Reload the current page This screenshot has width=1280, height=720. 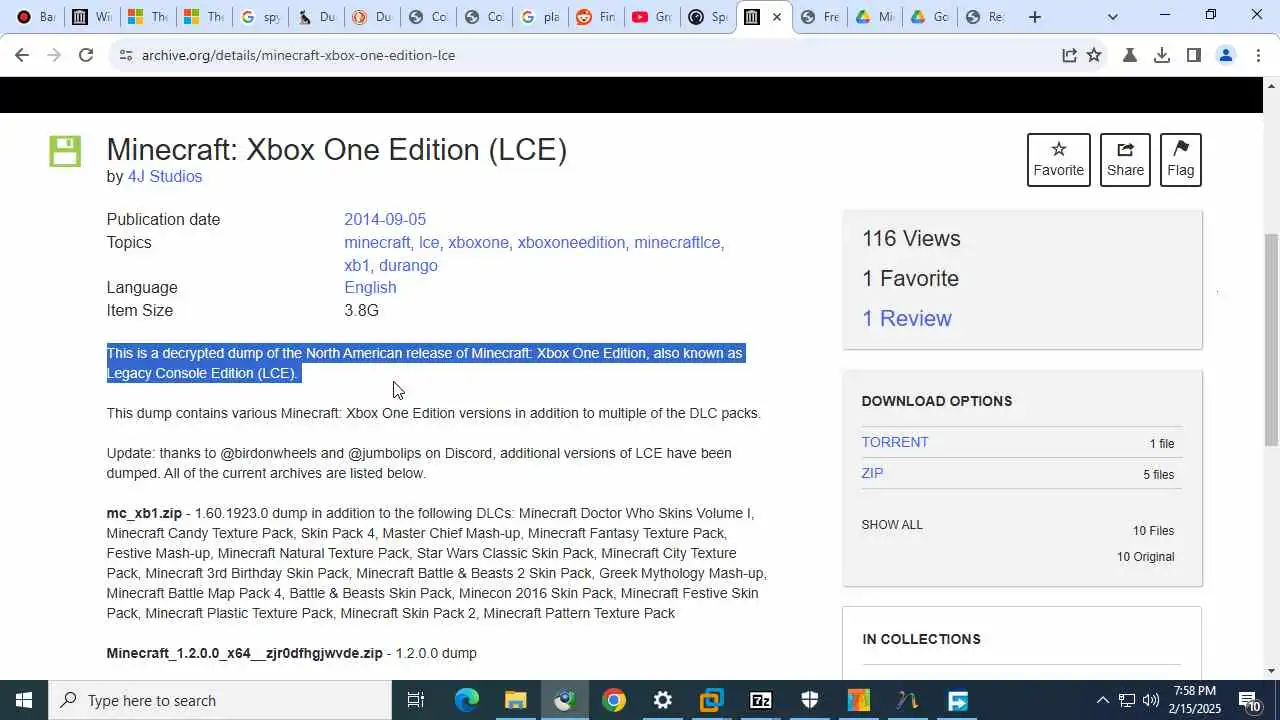pos(86,55)
